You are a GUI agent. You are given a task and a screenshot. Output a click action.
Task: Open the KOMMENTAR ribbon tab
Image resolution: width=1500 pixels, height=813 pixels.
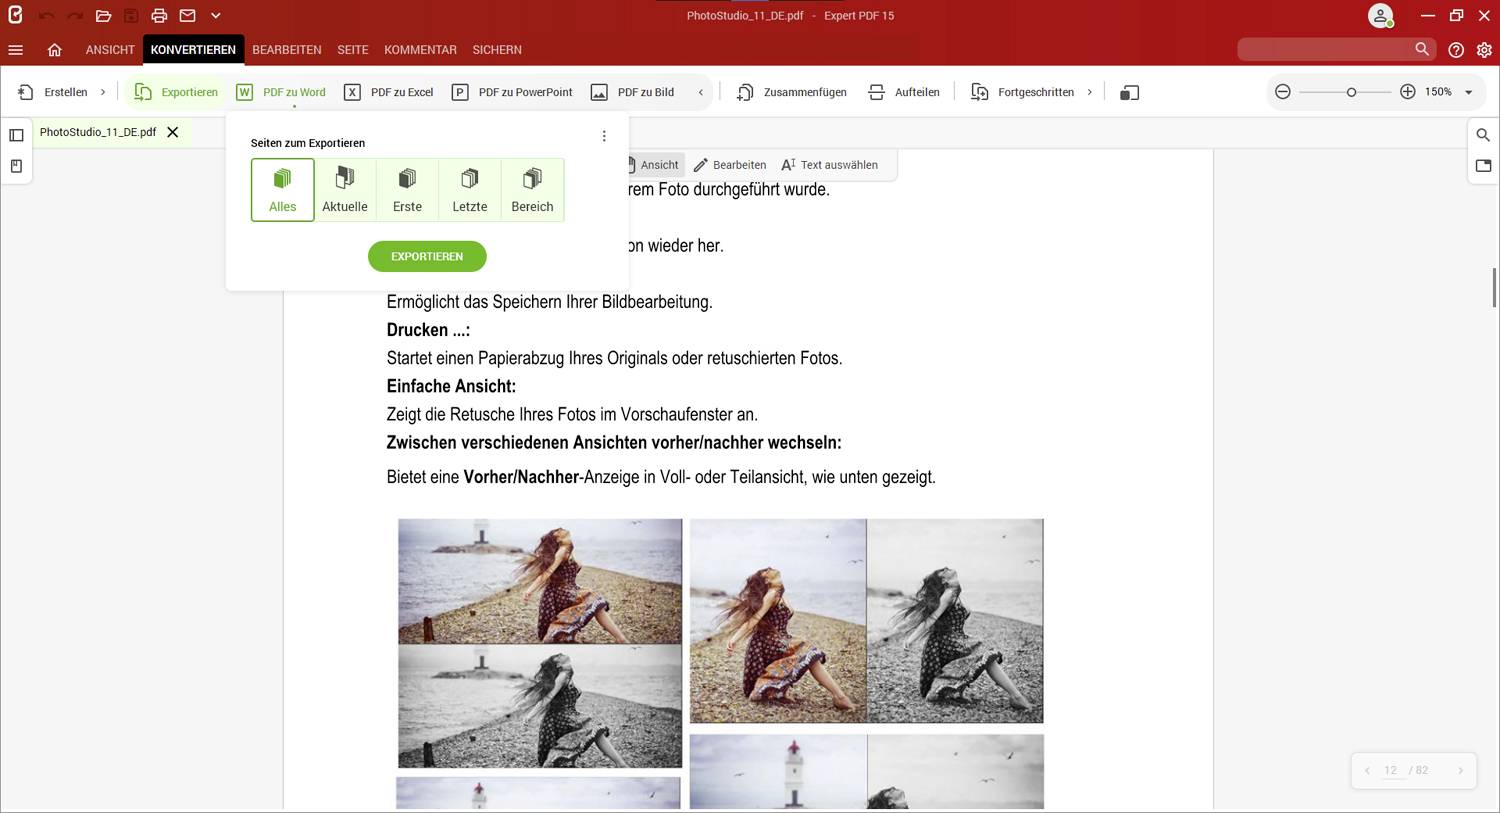tap(420, 49)
